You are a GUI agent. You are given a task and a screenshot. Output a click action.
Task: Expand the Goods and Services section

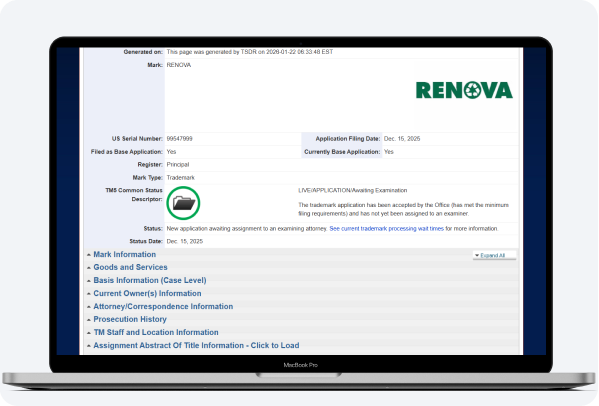tap(130, 267)
